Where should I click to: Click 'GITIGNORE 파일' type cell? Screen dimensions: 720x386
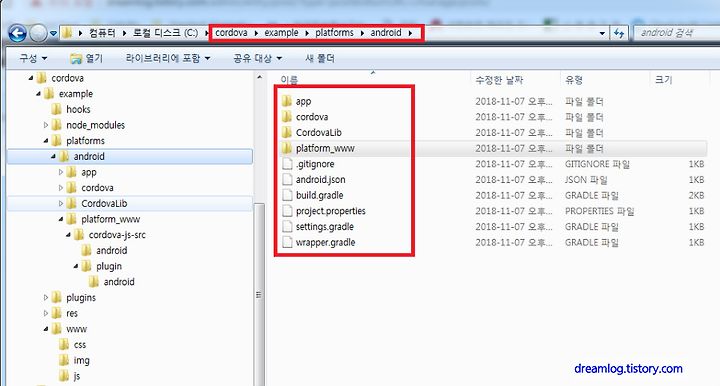tap(597, 164)
